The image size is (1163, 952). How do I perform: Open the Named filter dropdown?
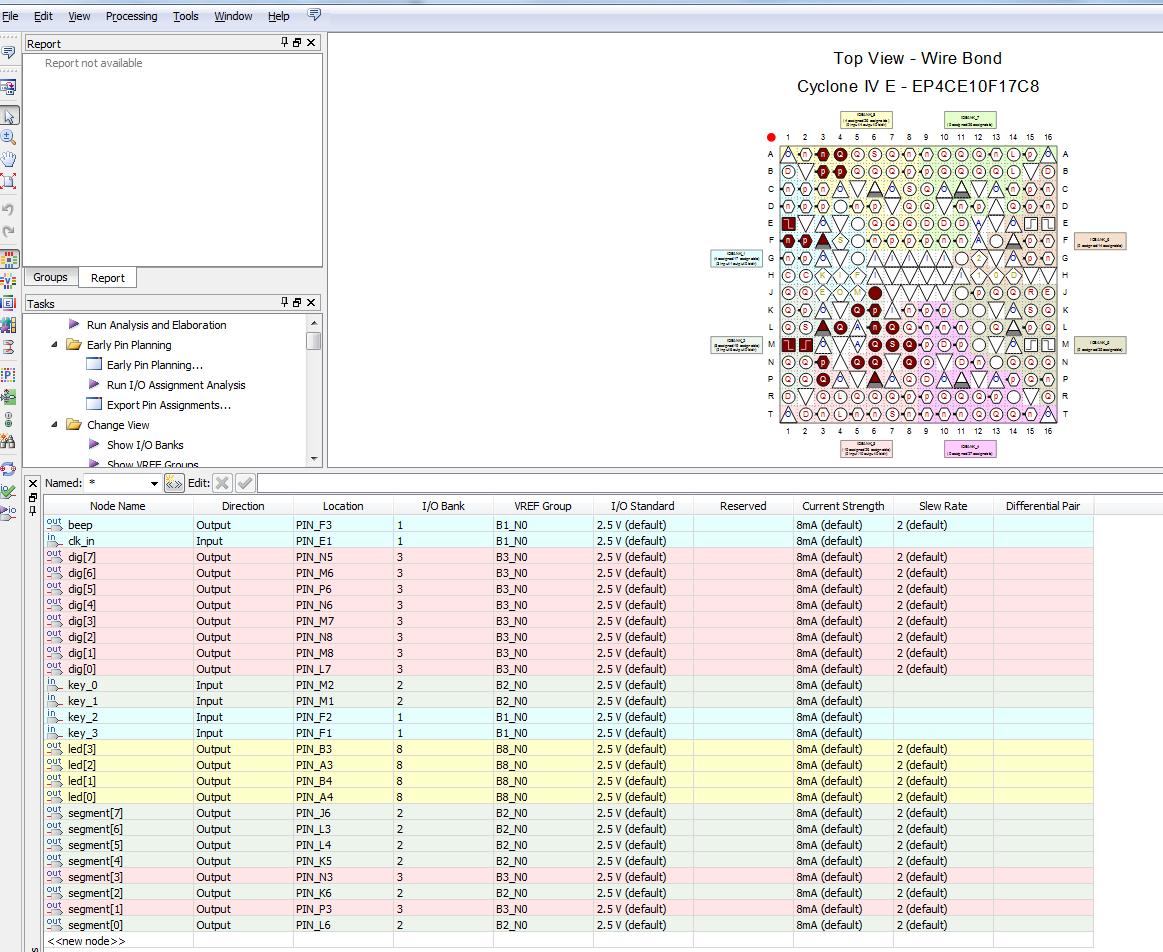[x=153, y=484]
